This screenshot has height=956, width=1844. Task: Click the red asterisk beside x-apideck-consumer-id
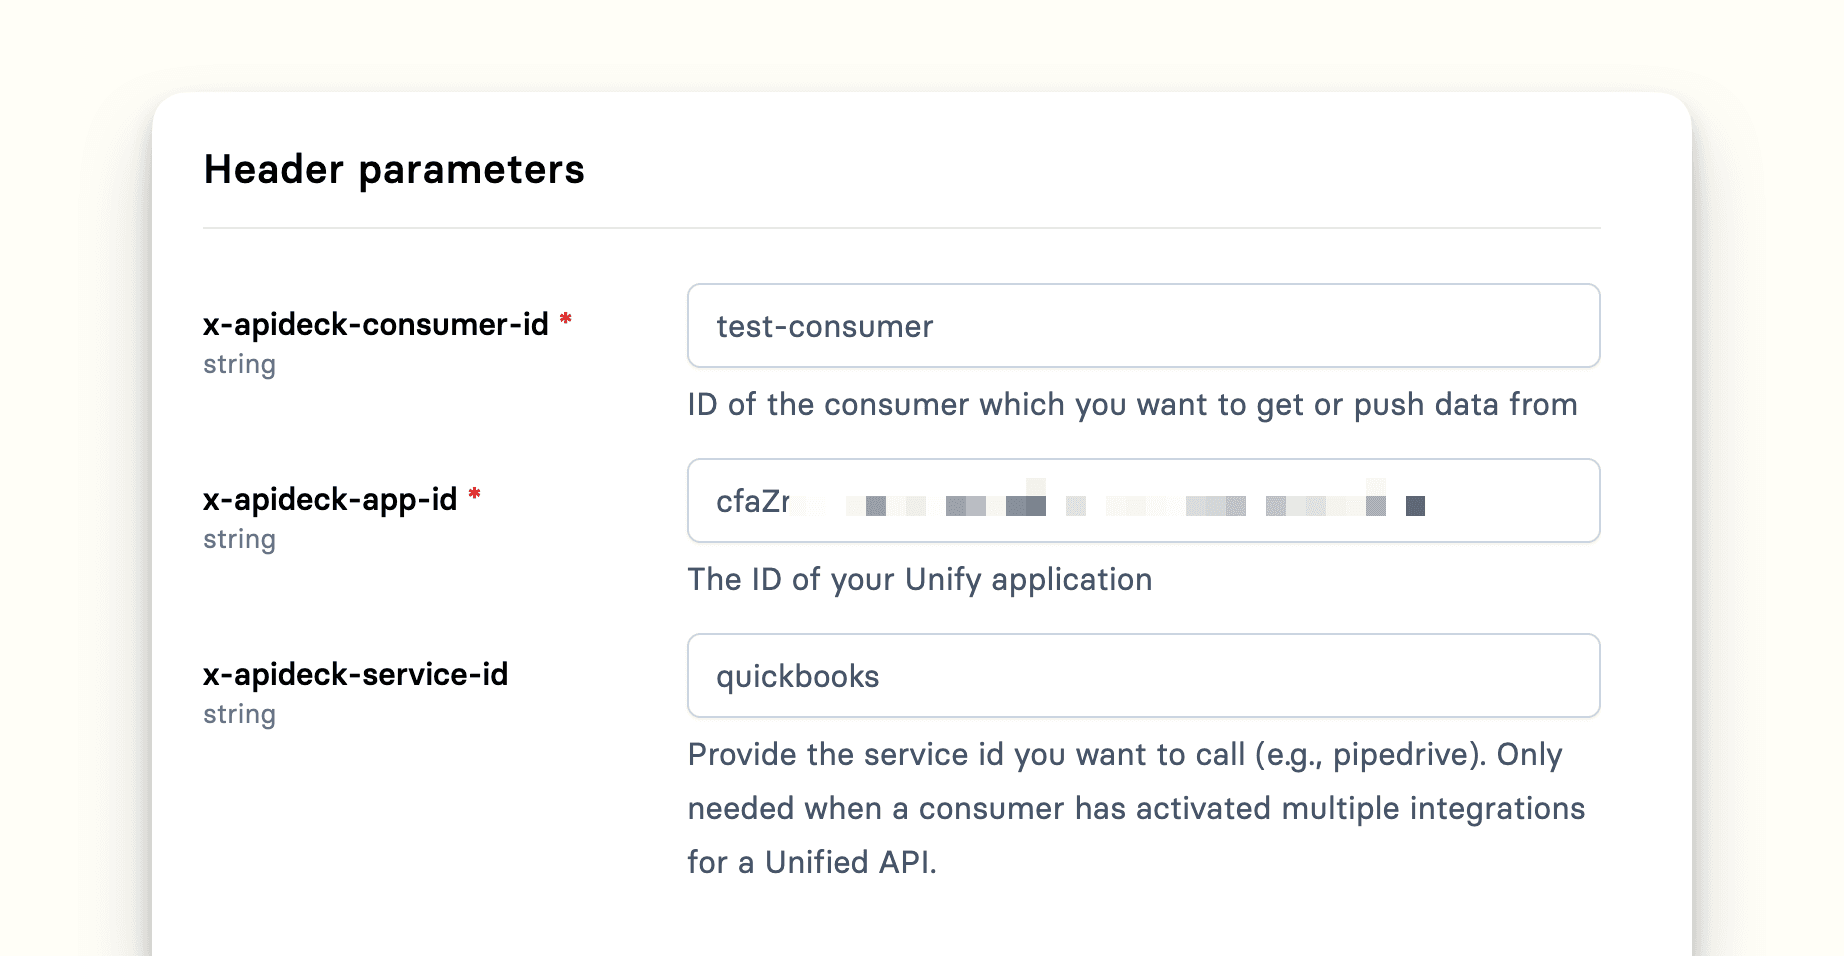click(x=566, y=318)
